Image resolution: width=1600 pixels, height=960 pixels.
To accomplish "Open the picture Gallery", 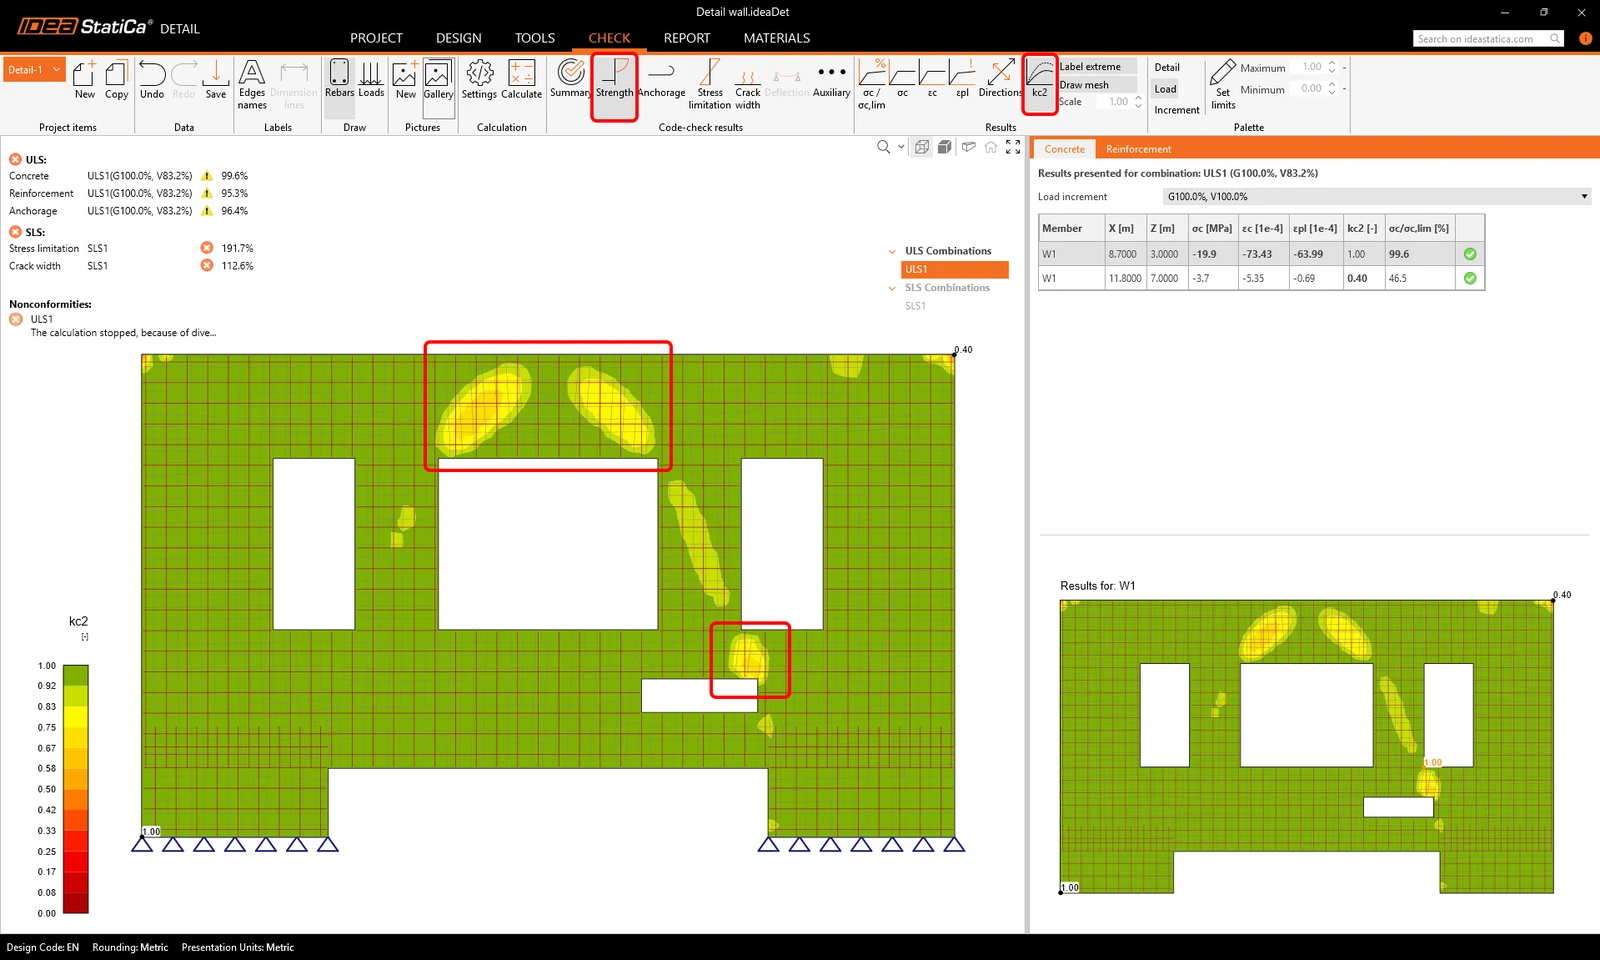I will 438,80.
